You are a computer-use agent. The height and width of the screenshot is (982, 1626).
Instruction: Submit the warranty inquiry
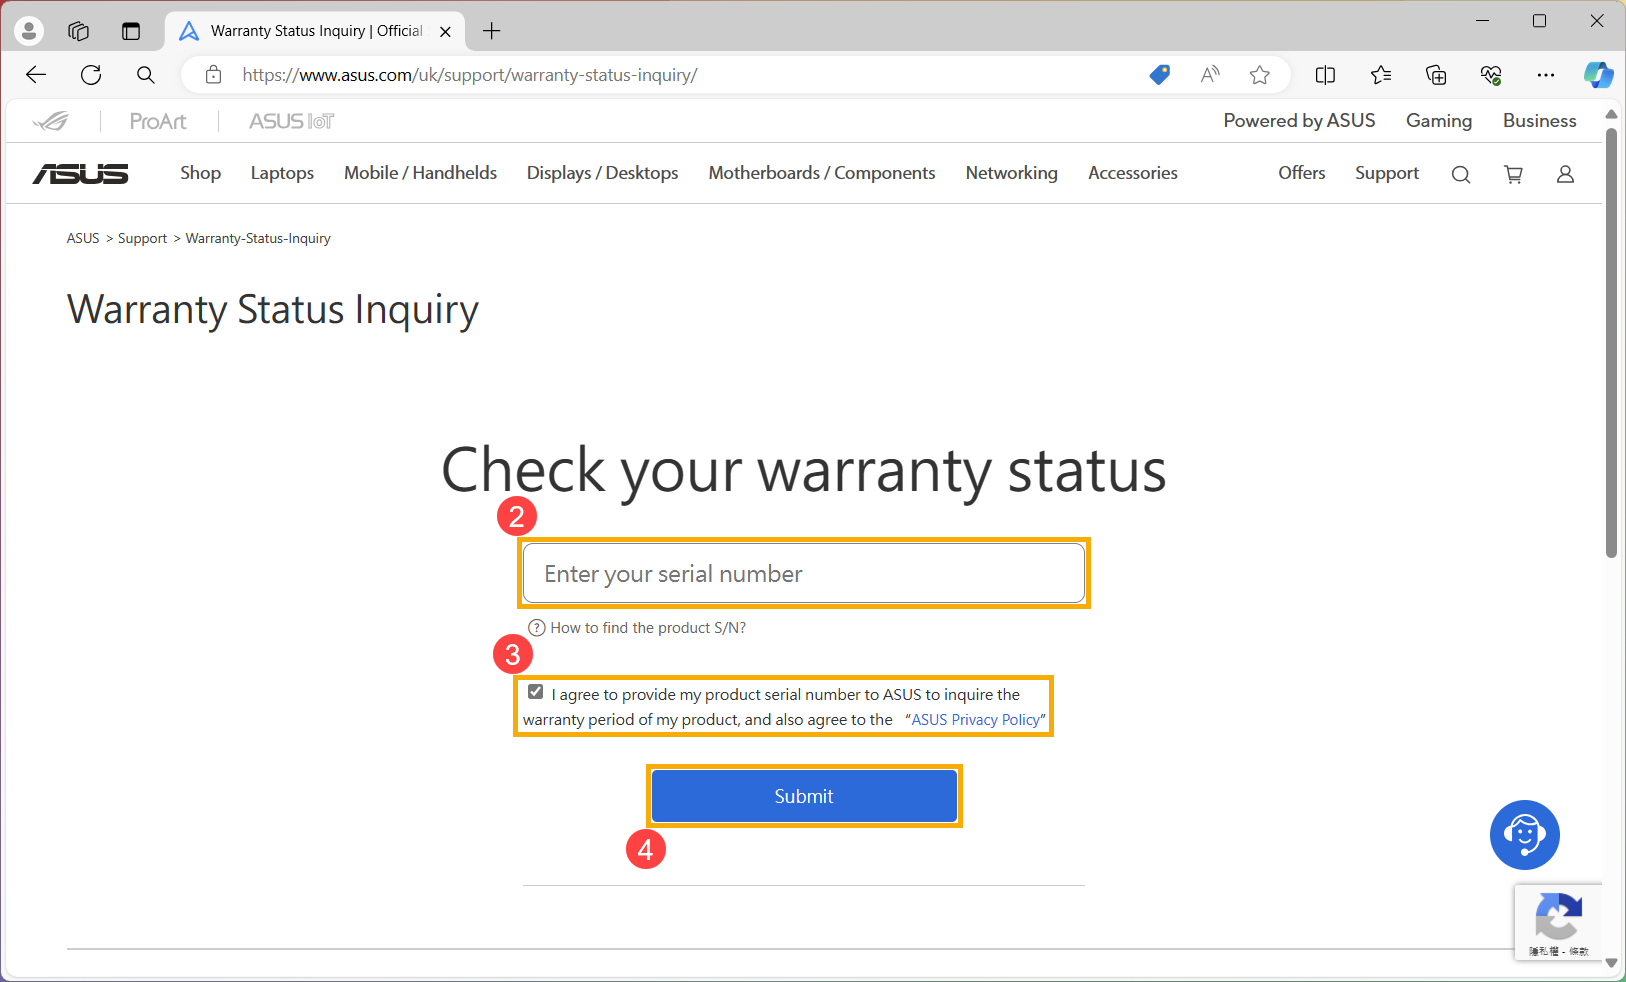(804, 796)
